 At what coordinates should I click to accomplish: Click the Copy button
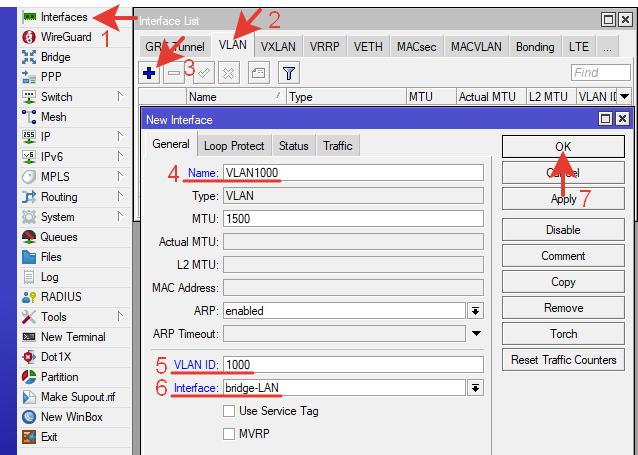click(x=563, y=282)
